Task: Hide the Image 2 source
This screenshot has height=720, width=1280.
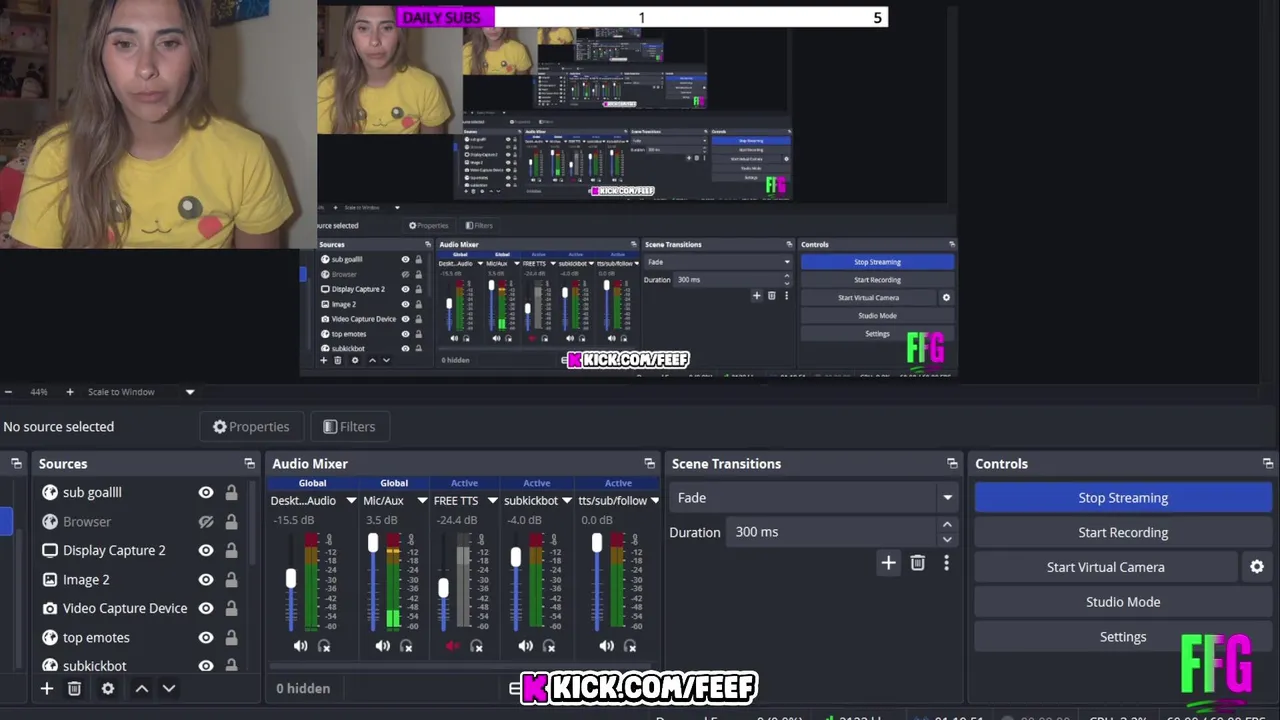Action: pyautogui.click(x=206, y=579)
